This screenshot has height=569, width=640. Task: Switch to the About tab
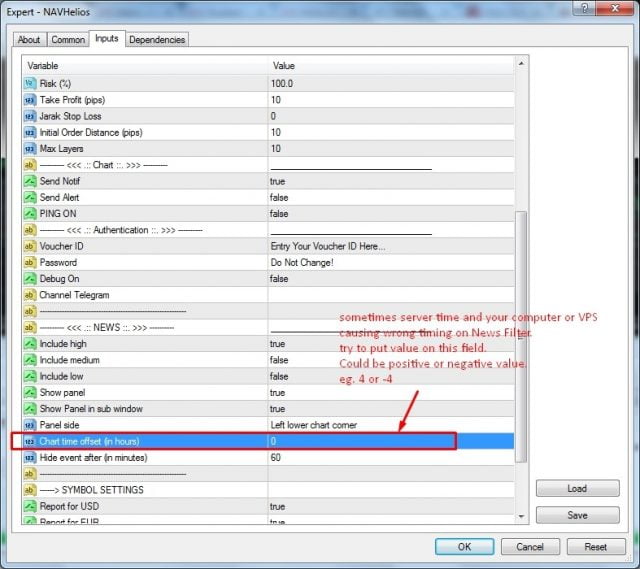pos(29,40)
